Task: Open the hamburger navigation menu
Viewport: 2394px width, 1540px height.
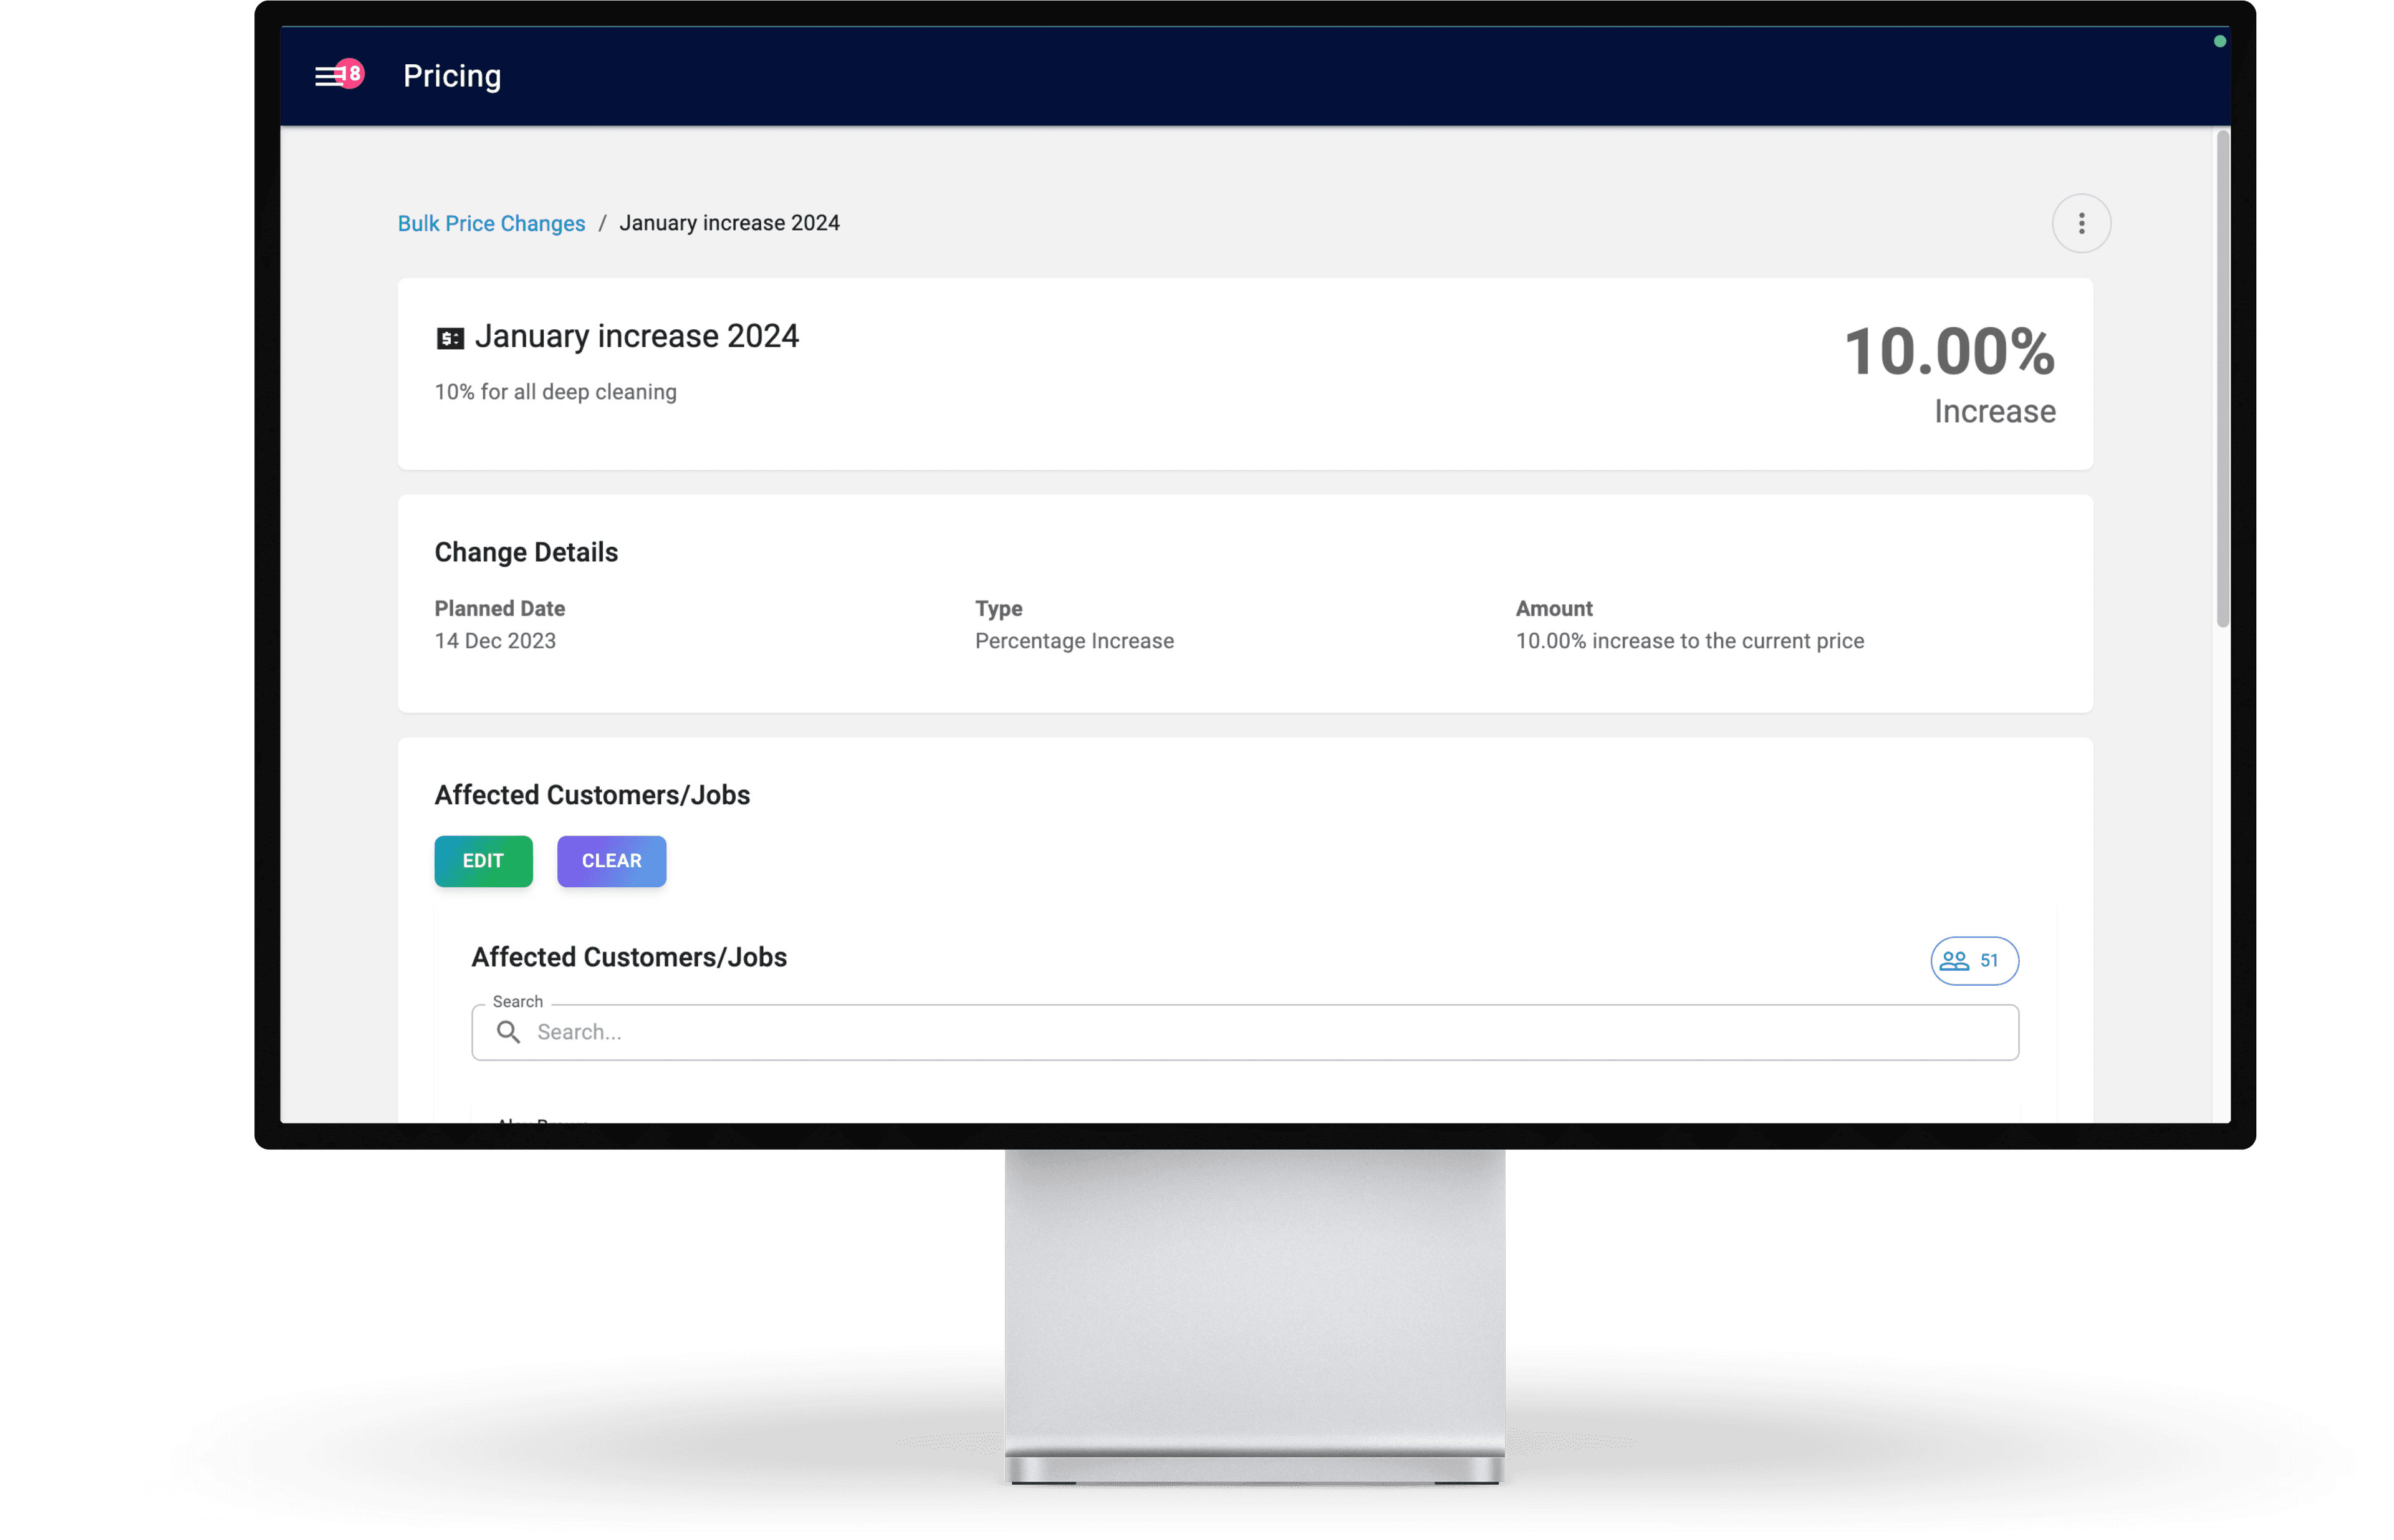Action: (x=328, y=76)
